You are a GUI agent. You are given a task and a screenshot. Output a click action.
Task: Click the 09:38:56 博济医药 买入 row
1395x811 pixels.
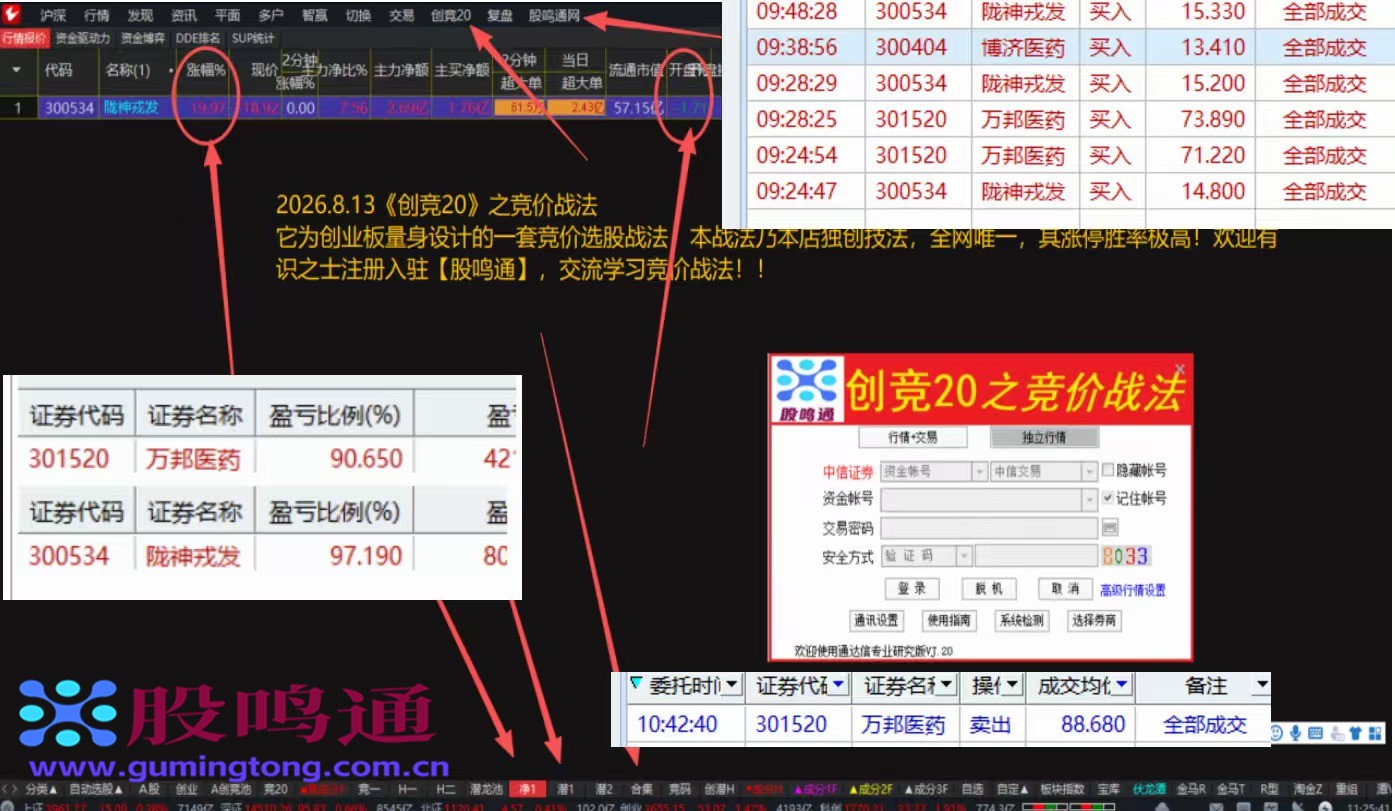1071,47
